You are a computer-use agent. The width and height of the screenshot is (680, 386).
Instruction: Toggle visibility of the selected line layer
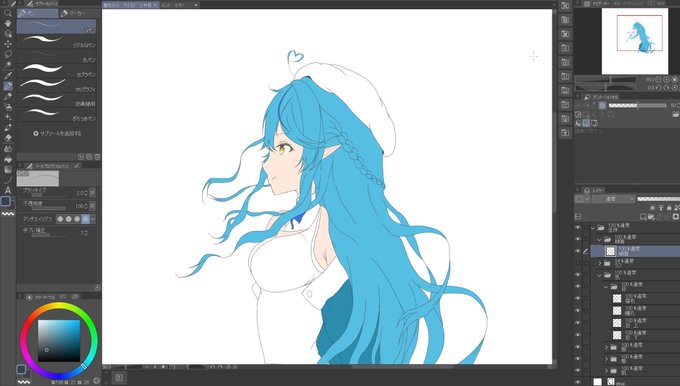[578, 251]
